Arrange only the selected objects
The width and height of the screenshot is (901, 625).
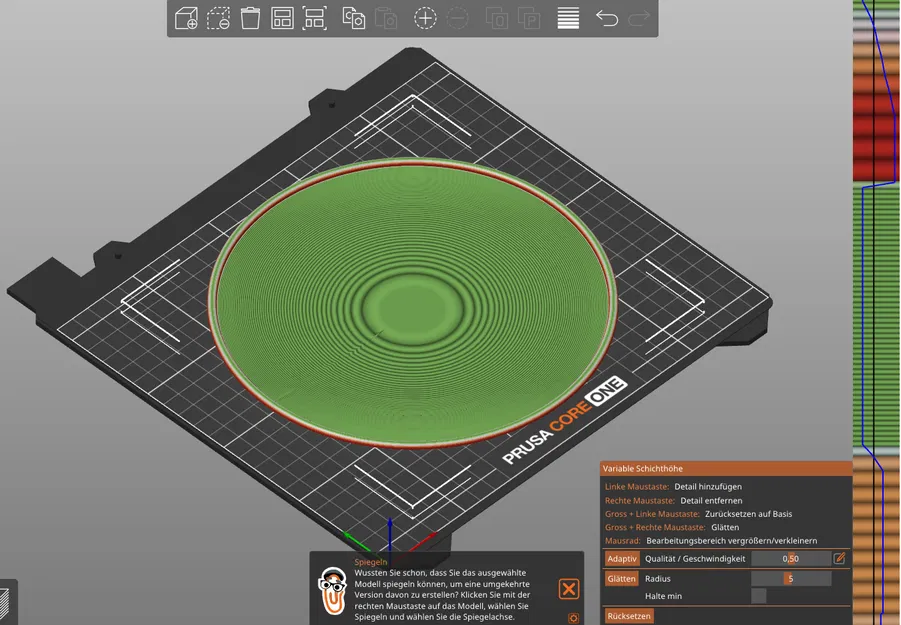point(314,18)
